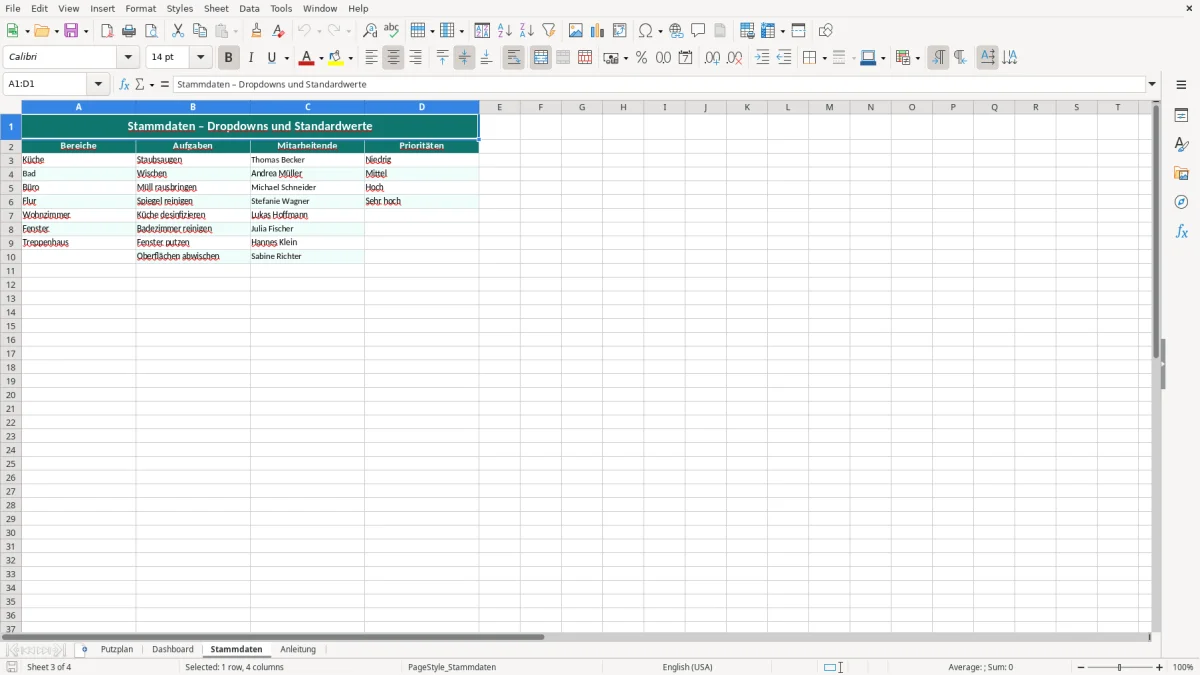Insert comment icon
This screenshot has height=675, width=1200.
pos(699,31)
